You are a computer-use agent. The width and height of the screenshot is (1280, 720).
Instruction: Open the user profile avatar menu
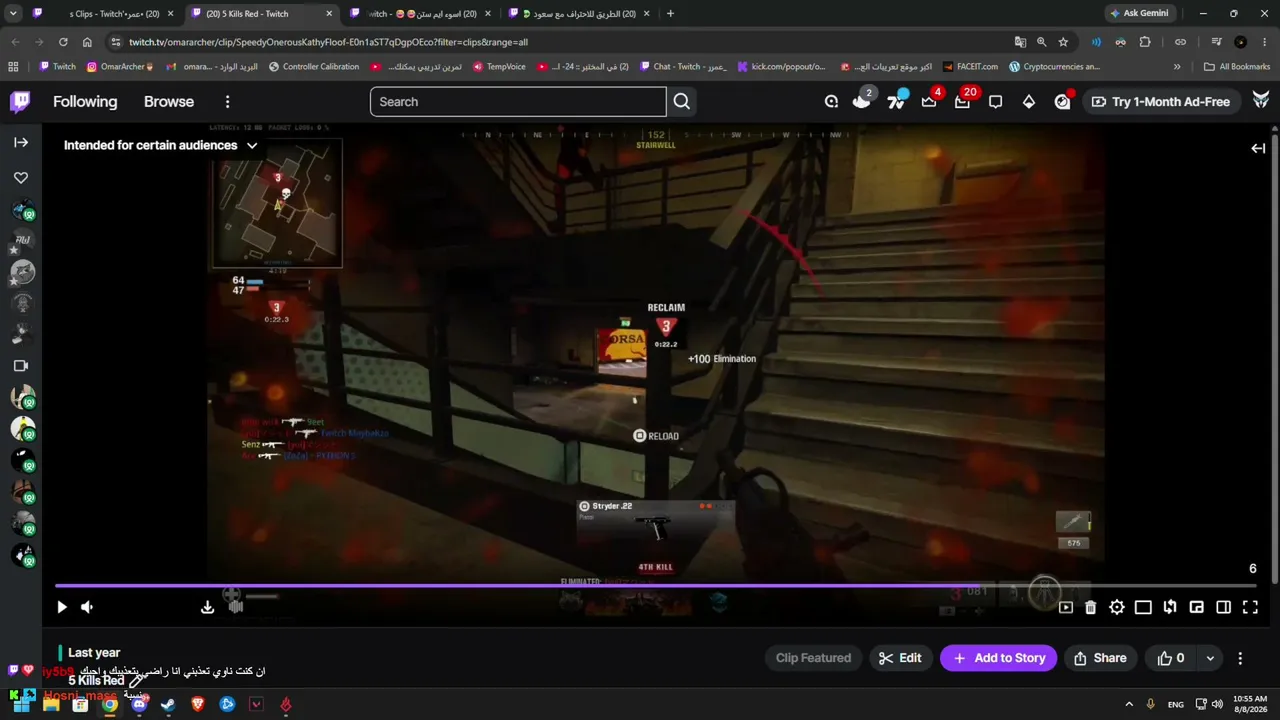pos(1261,102)
